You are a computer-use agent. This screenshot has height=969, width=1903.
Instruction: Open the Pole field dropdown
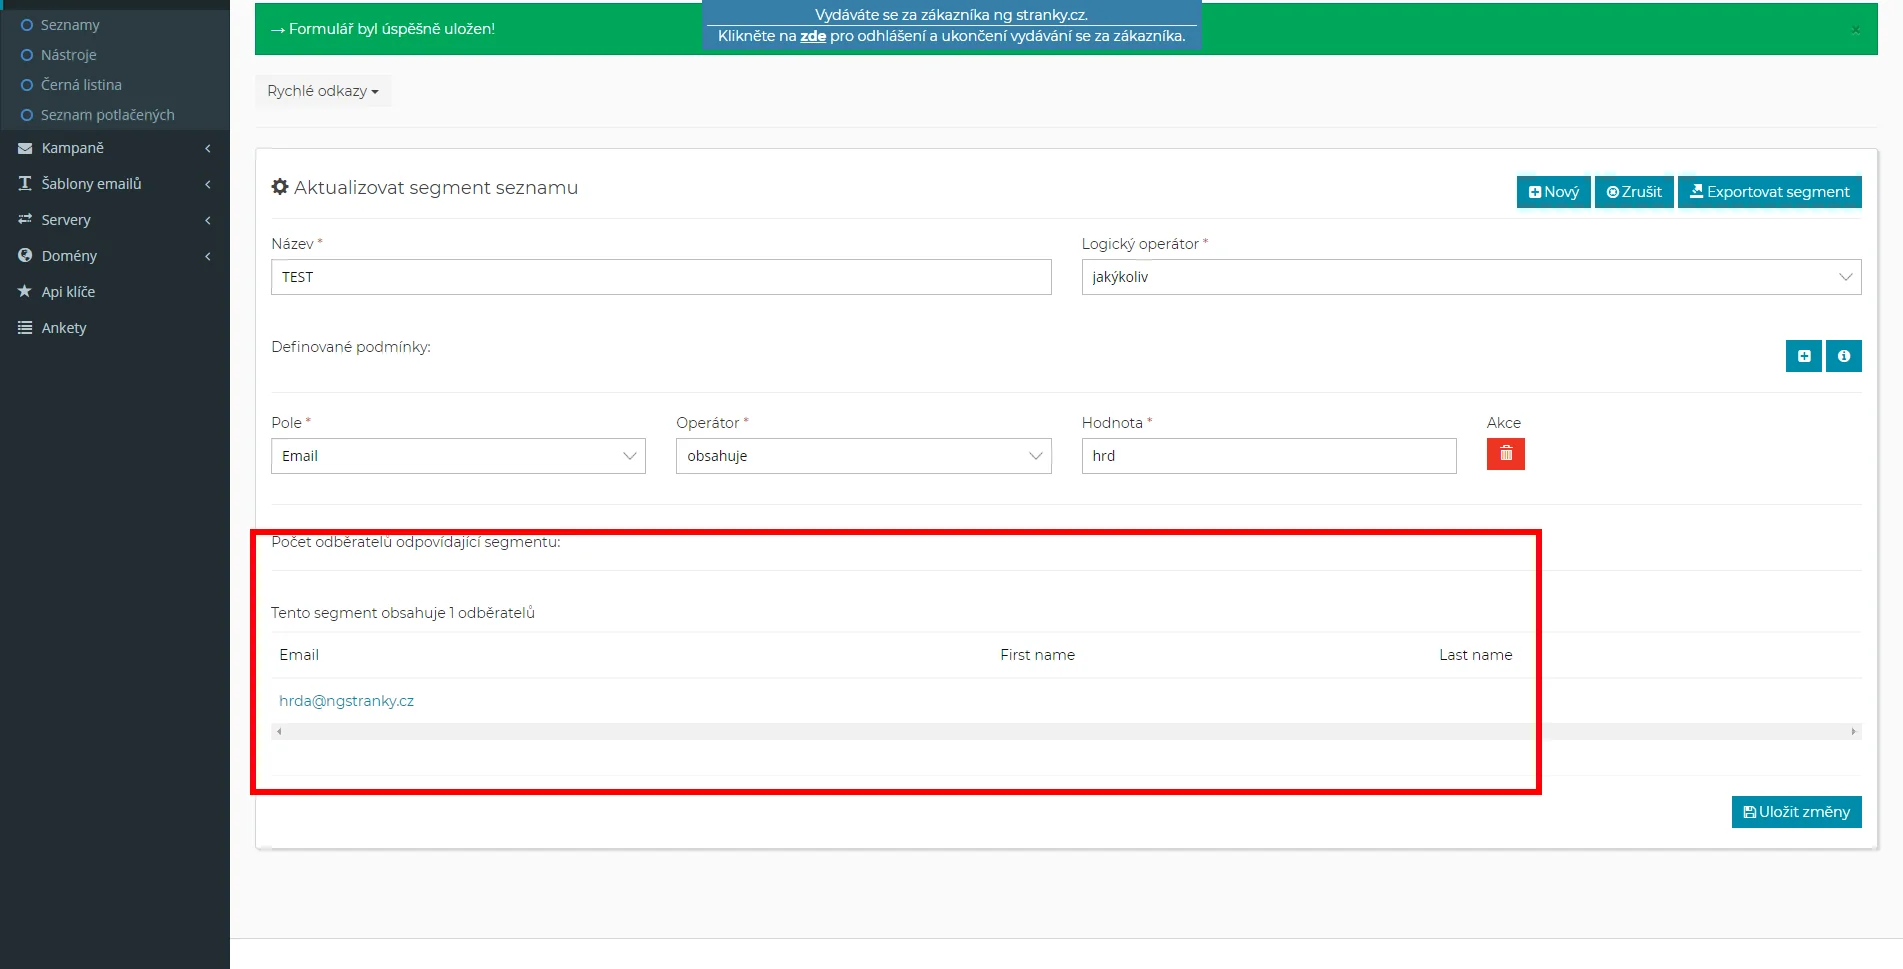(x=458, y=456)
